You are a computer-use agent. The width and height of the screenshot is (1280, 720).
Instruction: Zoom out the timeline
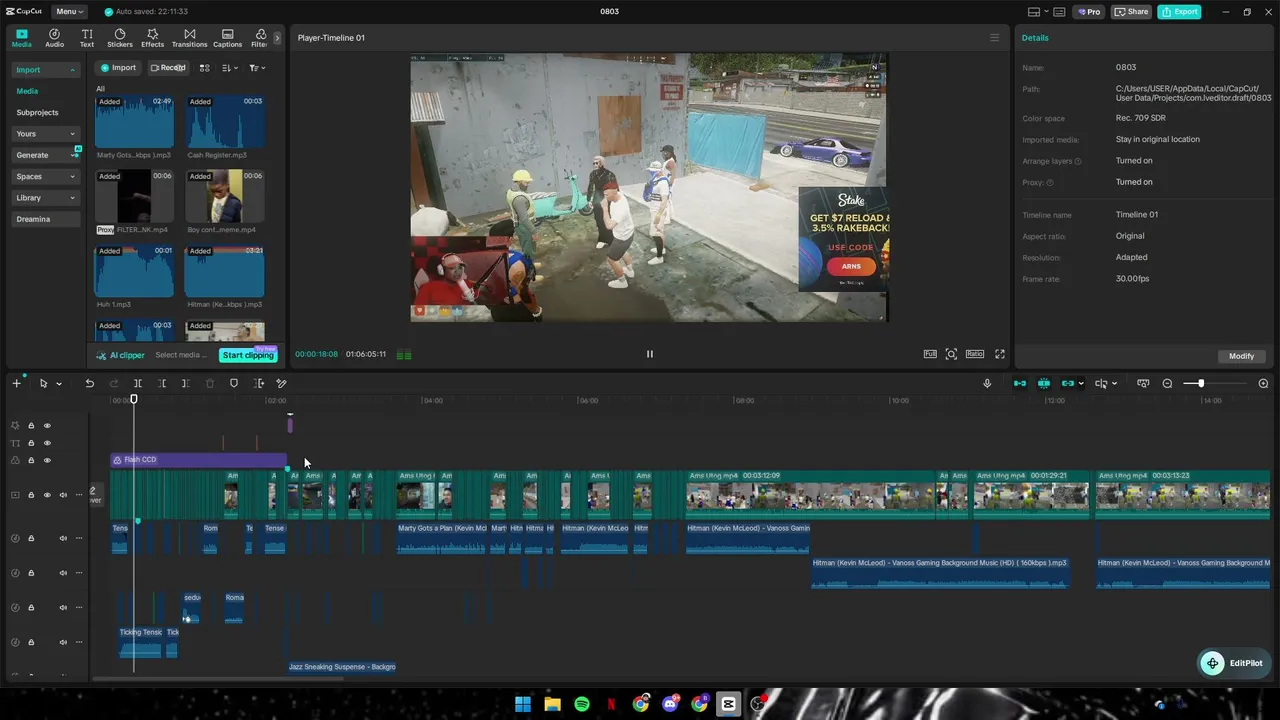click(1167, 383)
